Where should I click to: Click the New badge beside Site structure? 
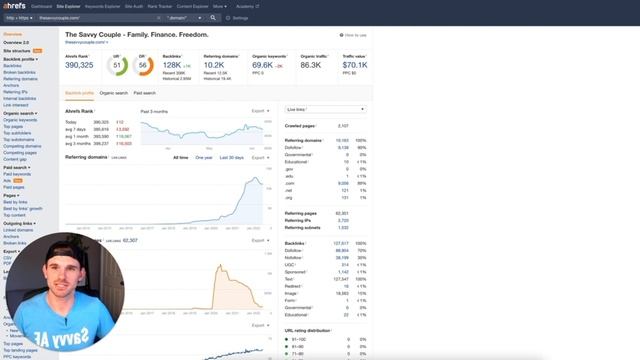coord(38,51)
